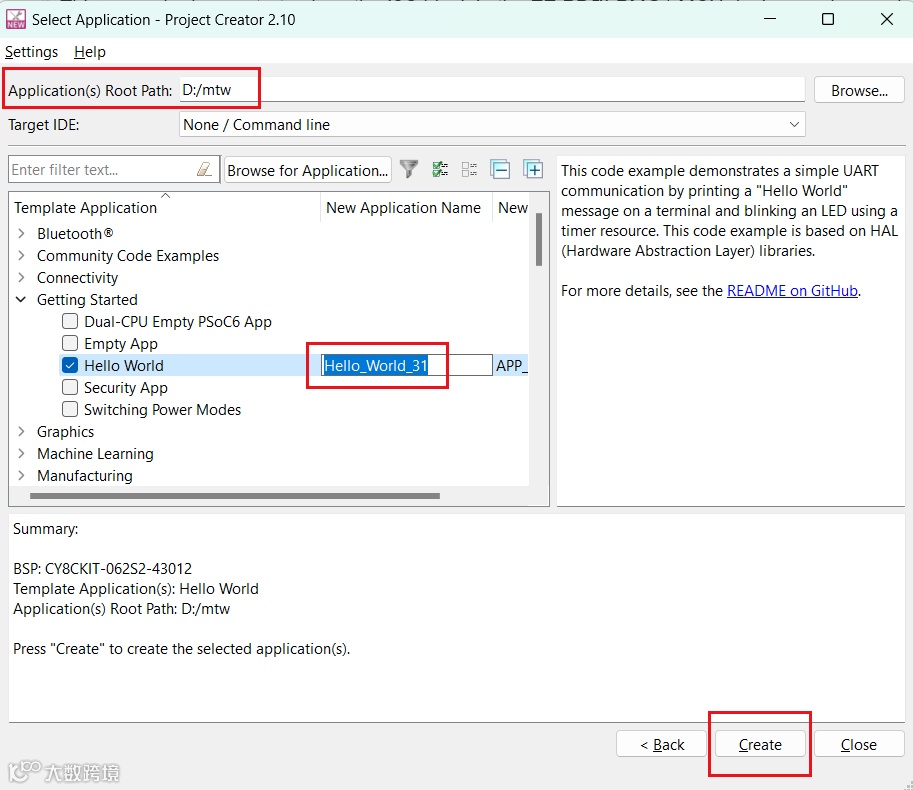Screen dimensions: 913x790
Task: Click the Connectivity category label
Action: [77, 278]
